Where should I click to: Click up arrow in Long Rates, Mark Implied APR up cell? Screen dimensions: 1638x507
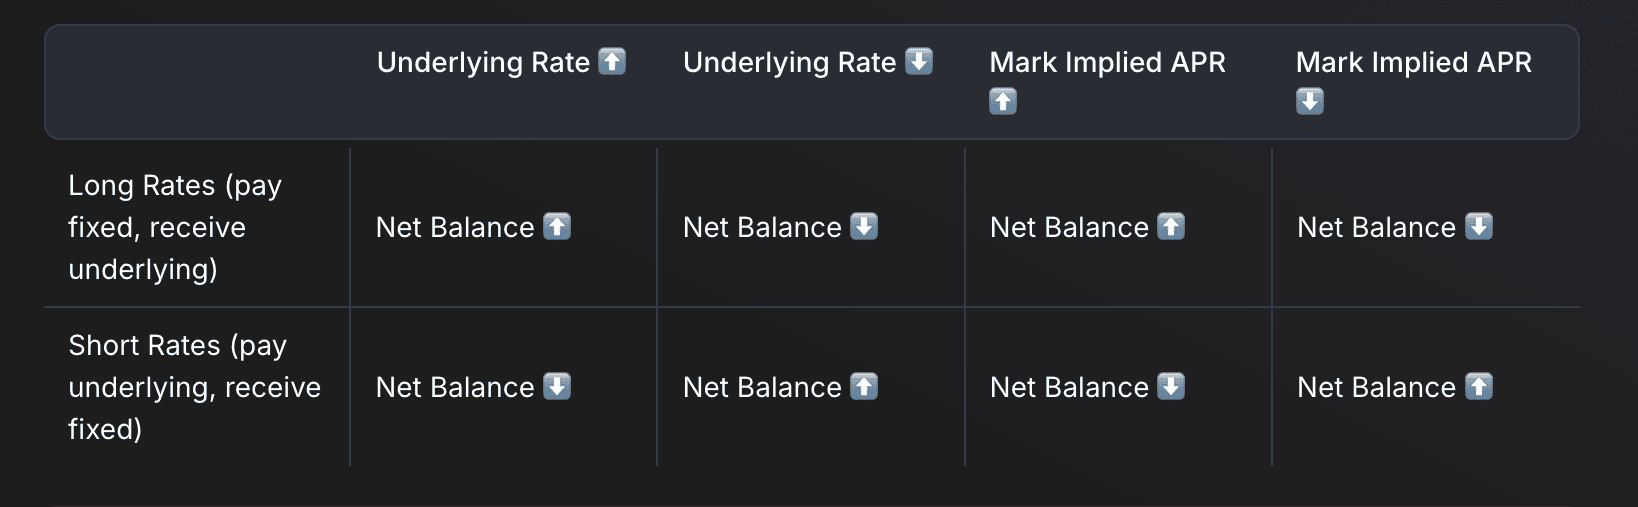tap(1171, 226)
